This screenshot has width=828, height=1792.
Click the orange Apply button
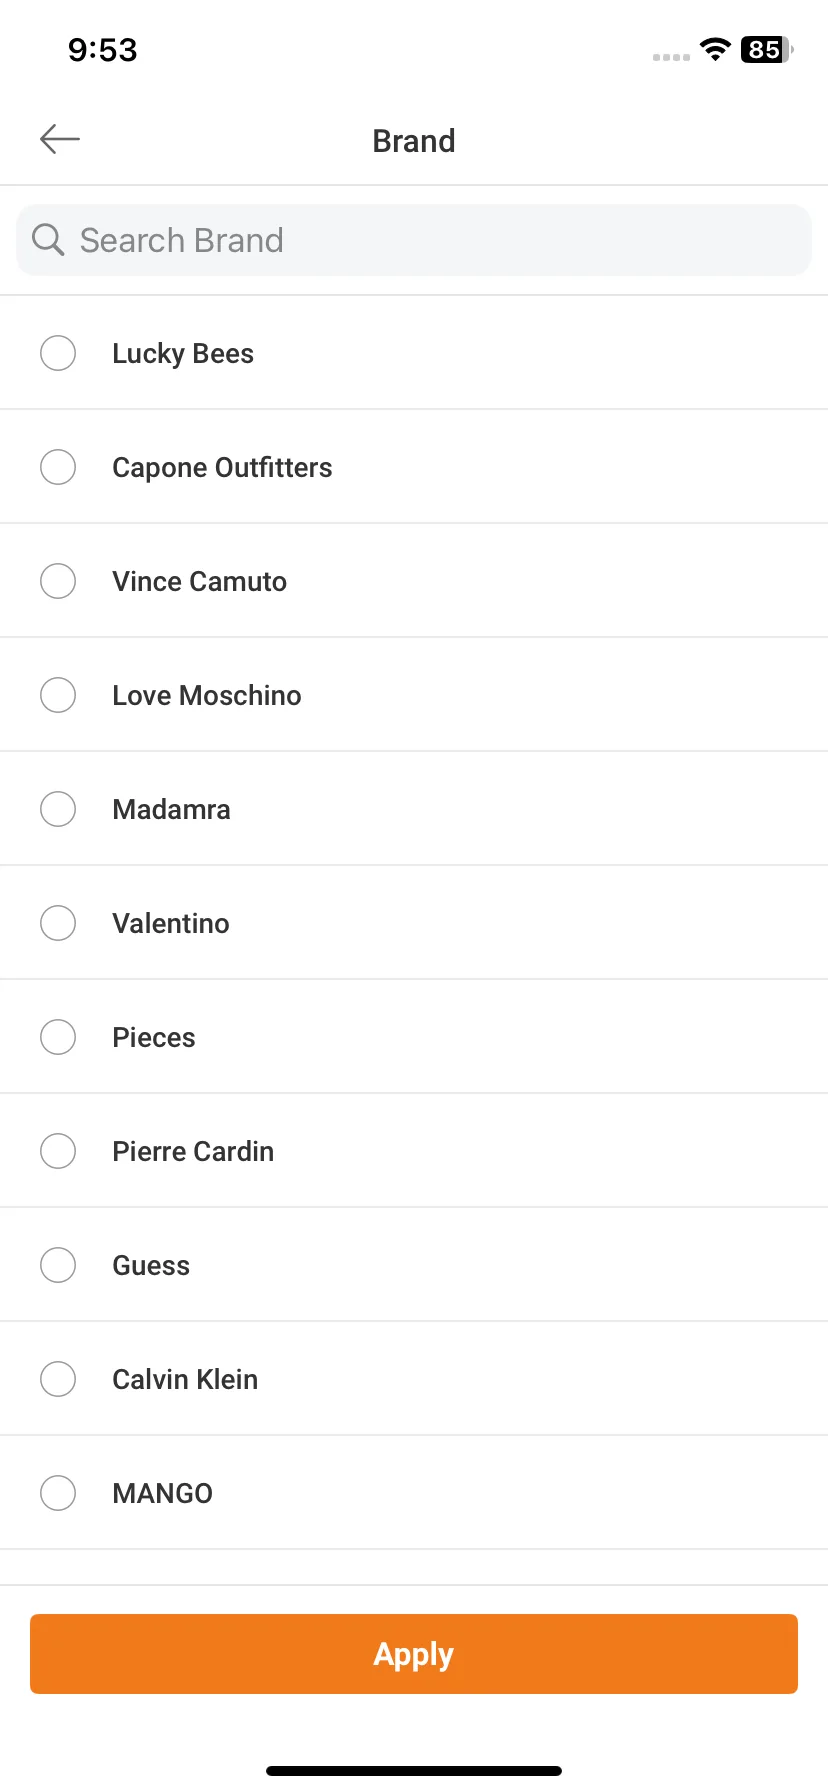click(414, 1654)
